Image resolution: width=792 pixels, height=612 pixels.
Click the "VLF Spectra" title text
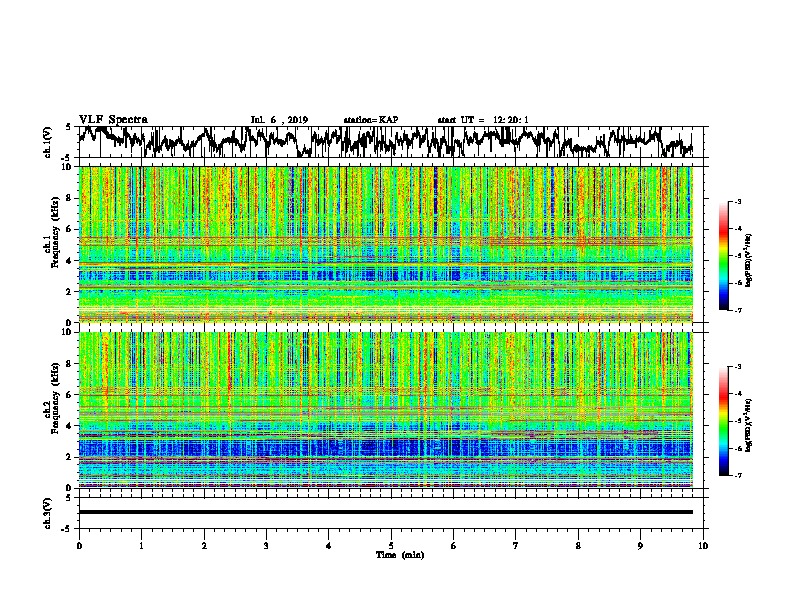pyautogui.click(x=113, y=120)
